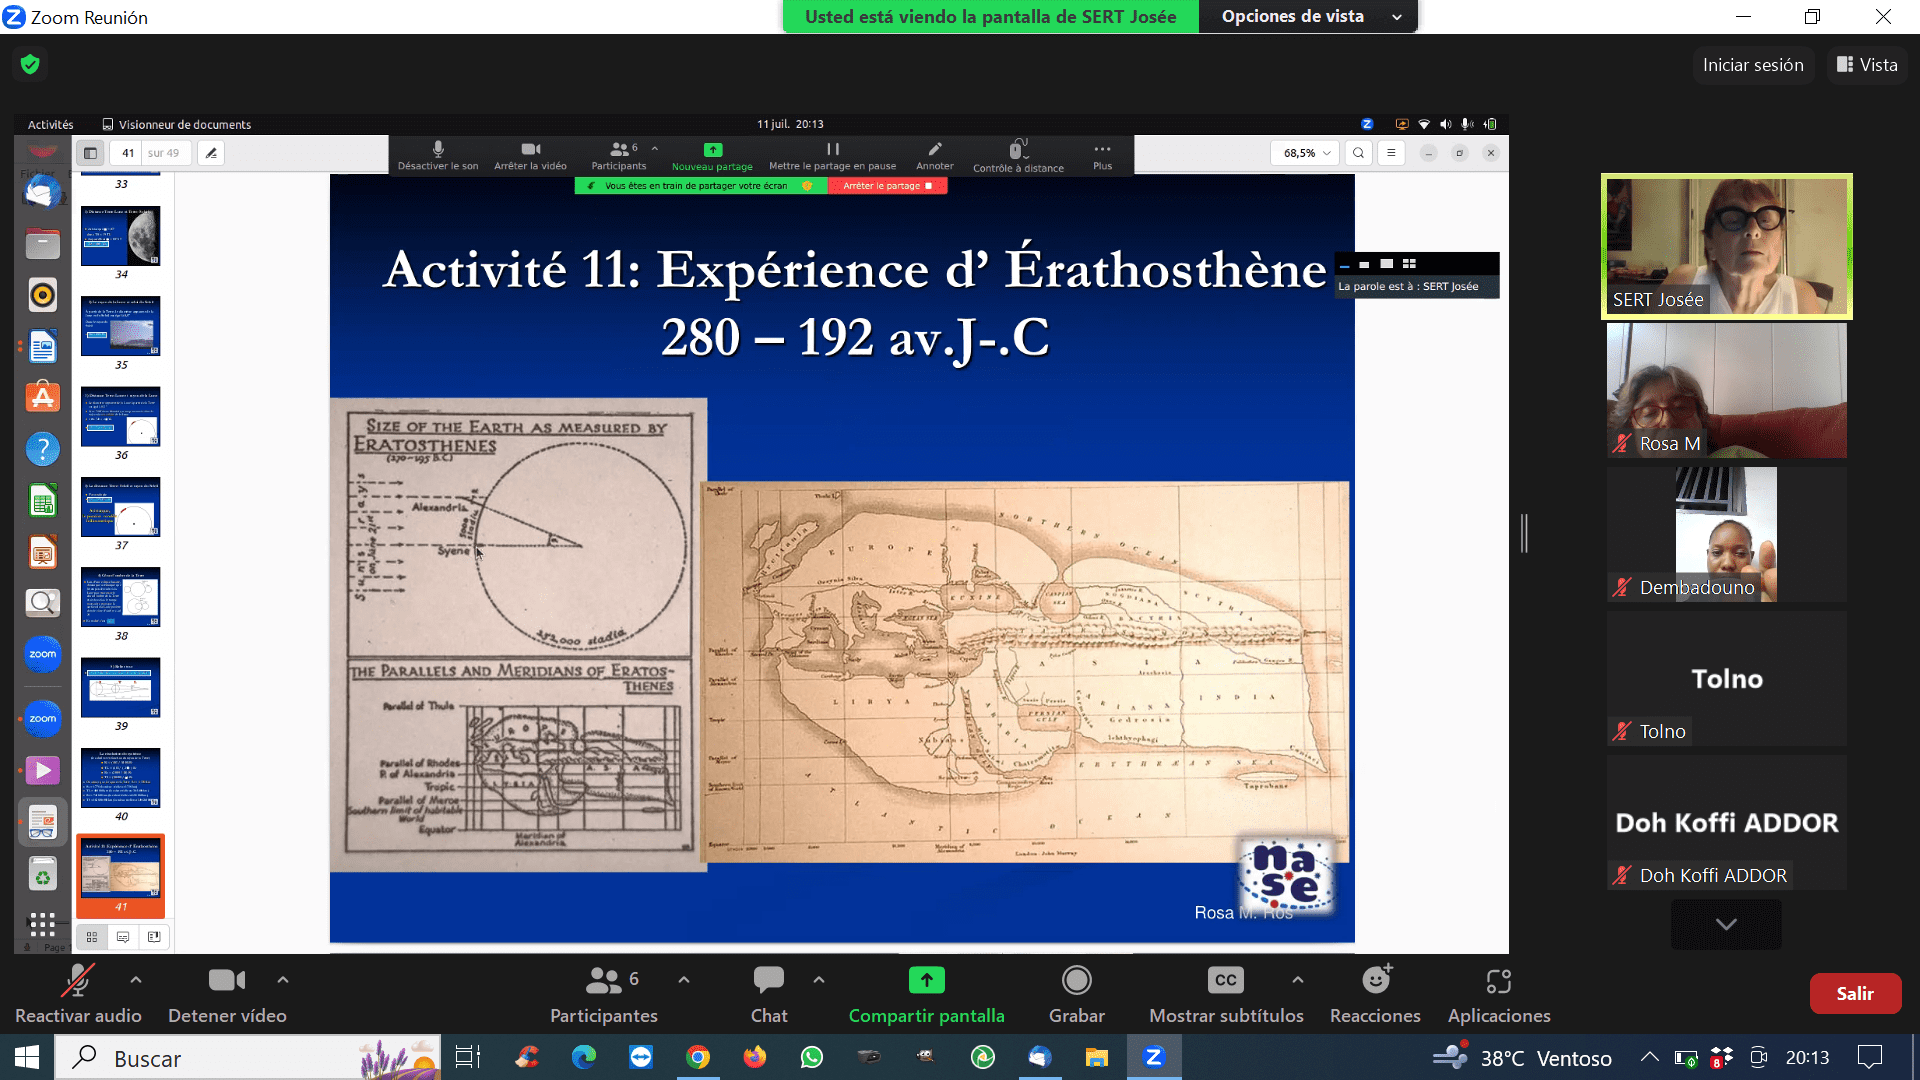Select Rosa M video thumbnail
Image resolution: width=1920 pixels, height=1080 pixels.
1727,390
